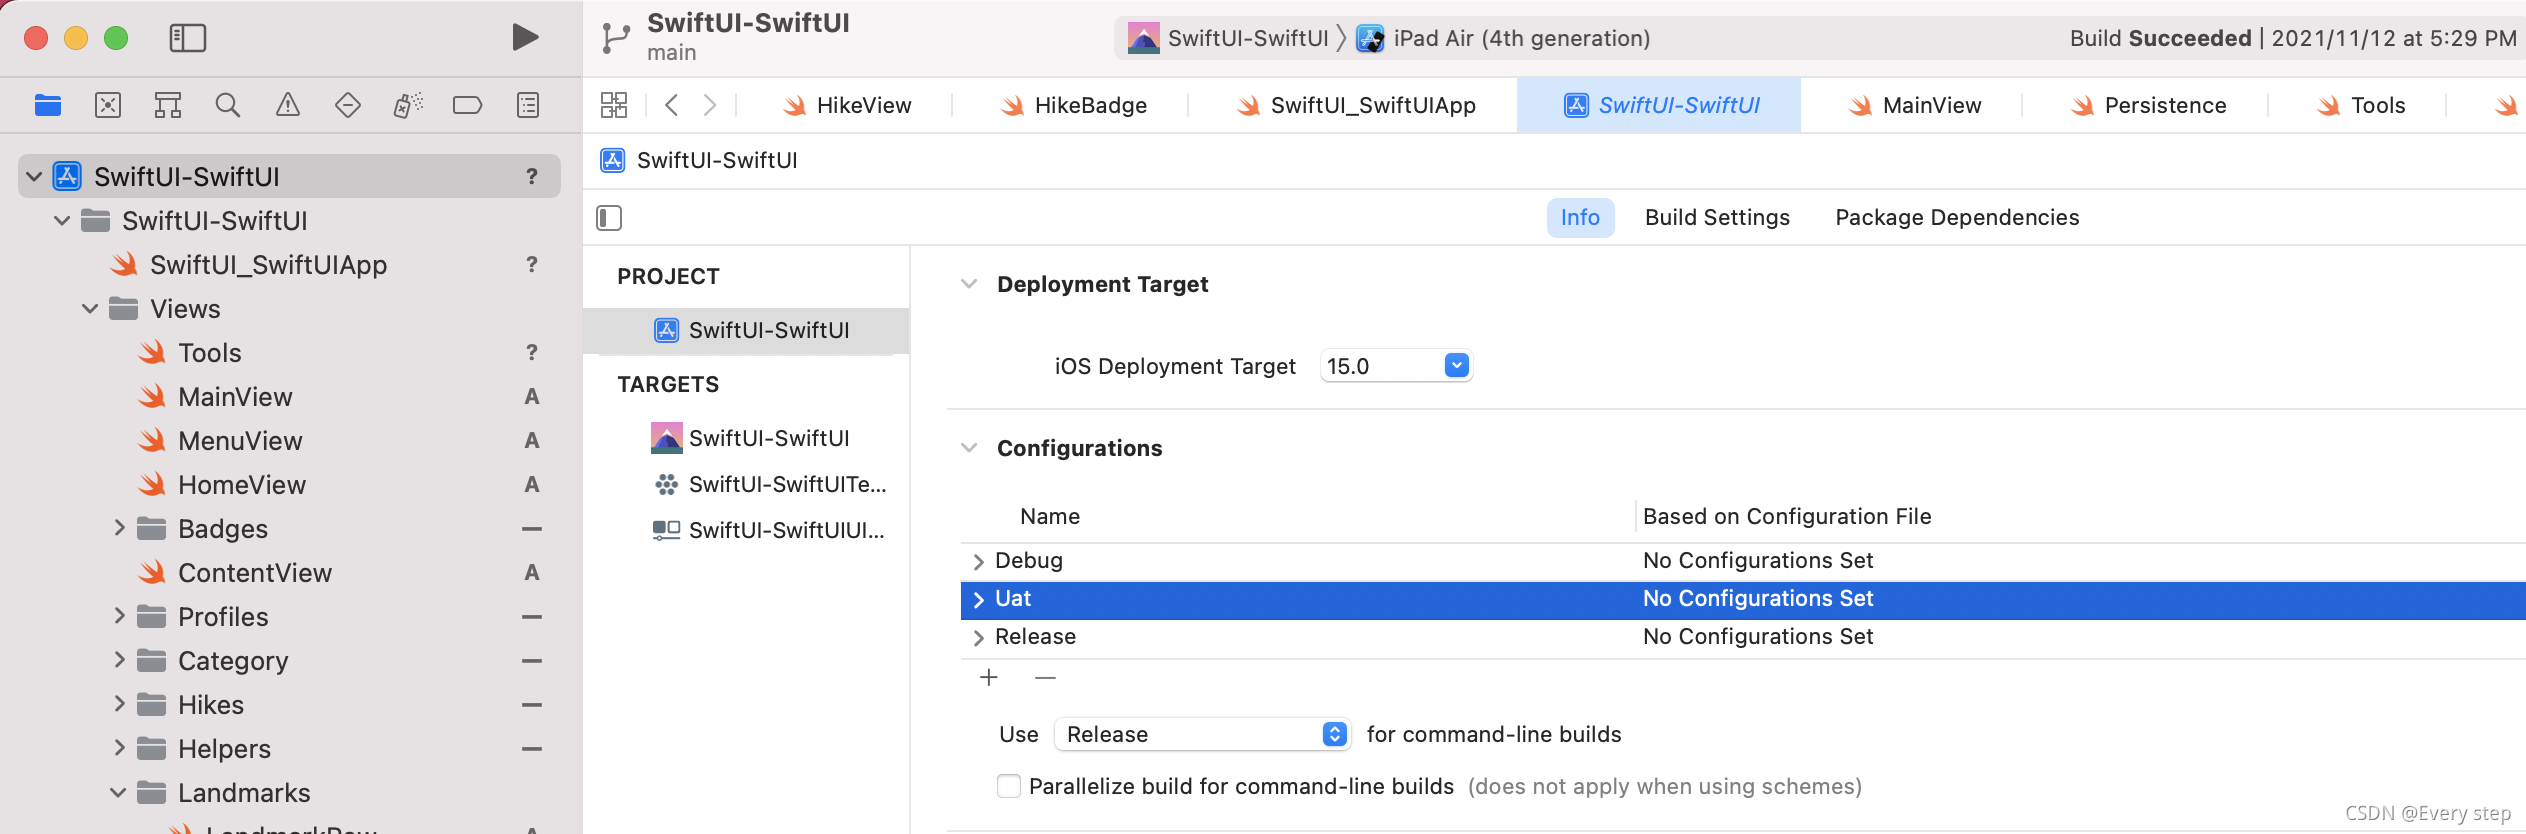The height and width of the screenshot is (834, 2526).
Task: Expand the Hikes folder
Action: 119,704
